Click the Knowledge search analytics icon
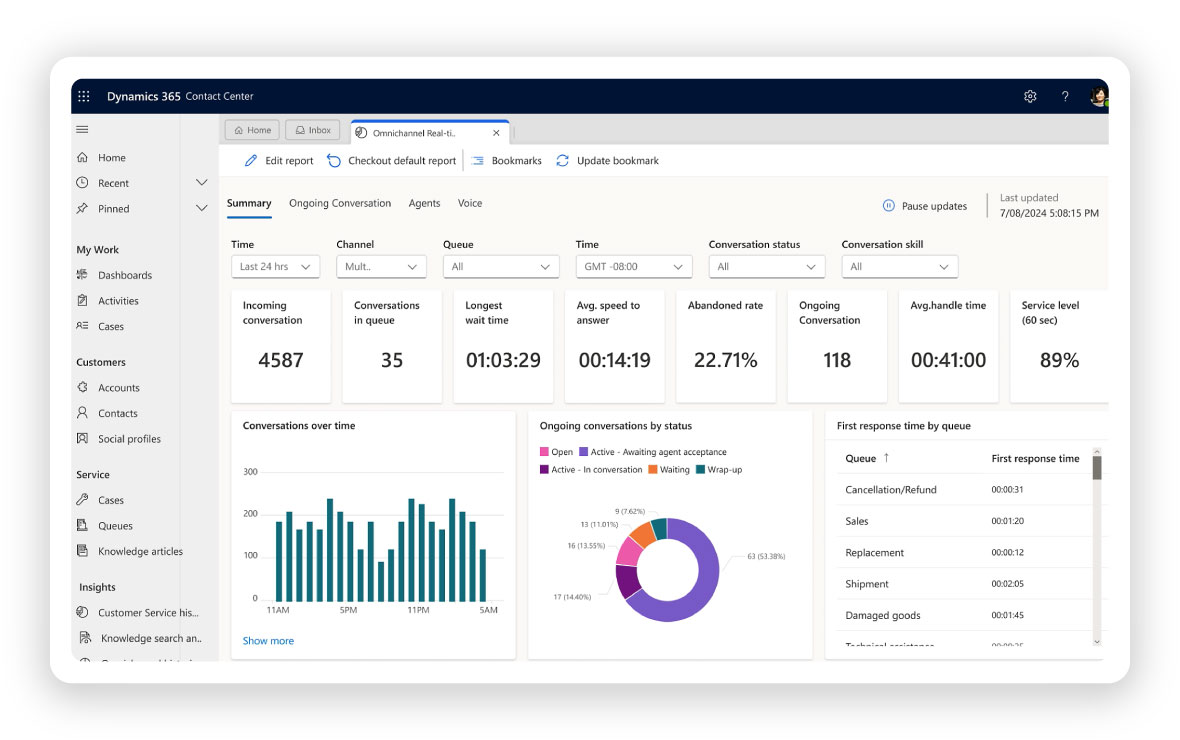1180x740 pixels. (85, 638)
